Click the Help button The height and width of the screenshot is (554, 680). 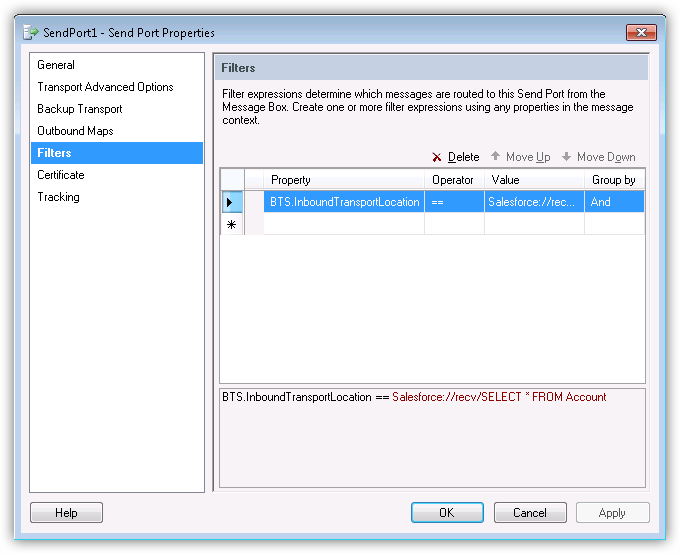[x=66, y=513]
